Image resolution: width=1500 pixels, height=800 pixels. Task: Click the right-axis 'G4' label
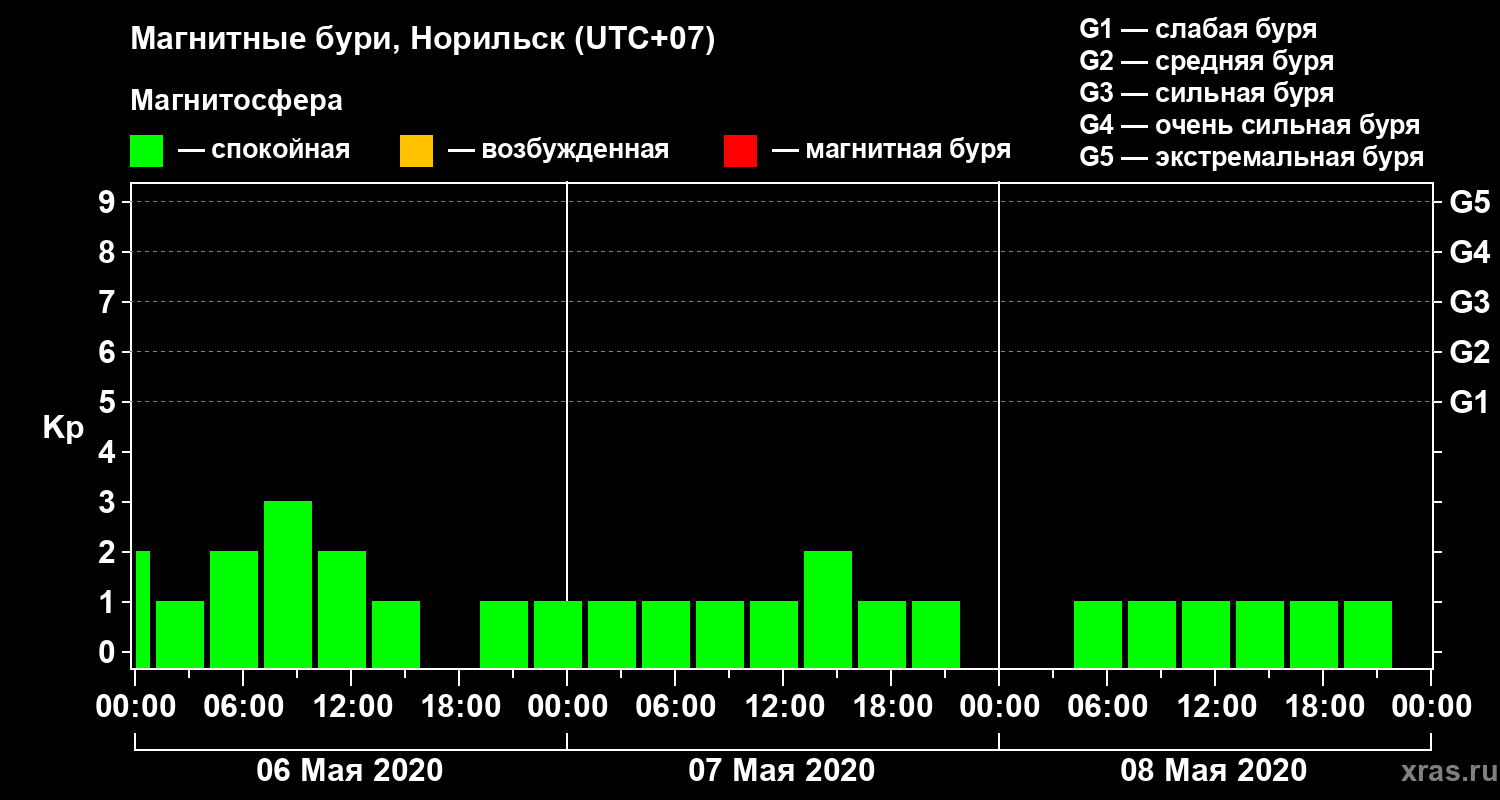point(1469,253)
